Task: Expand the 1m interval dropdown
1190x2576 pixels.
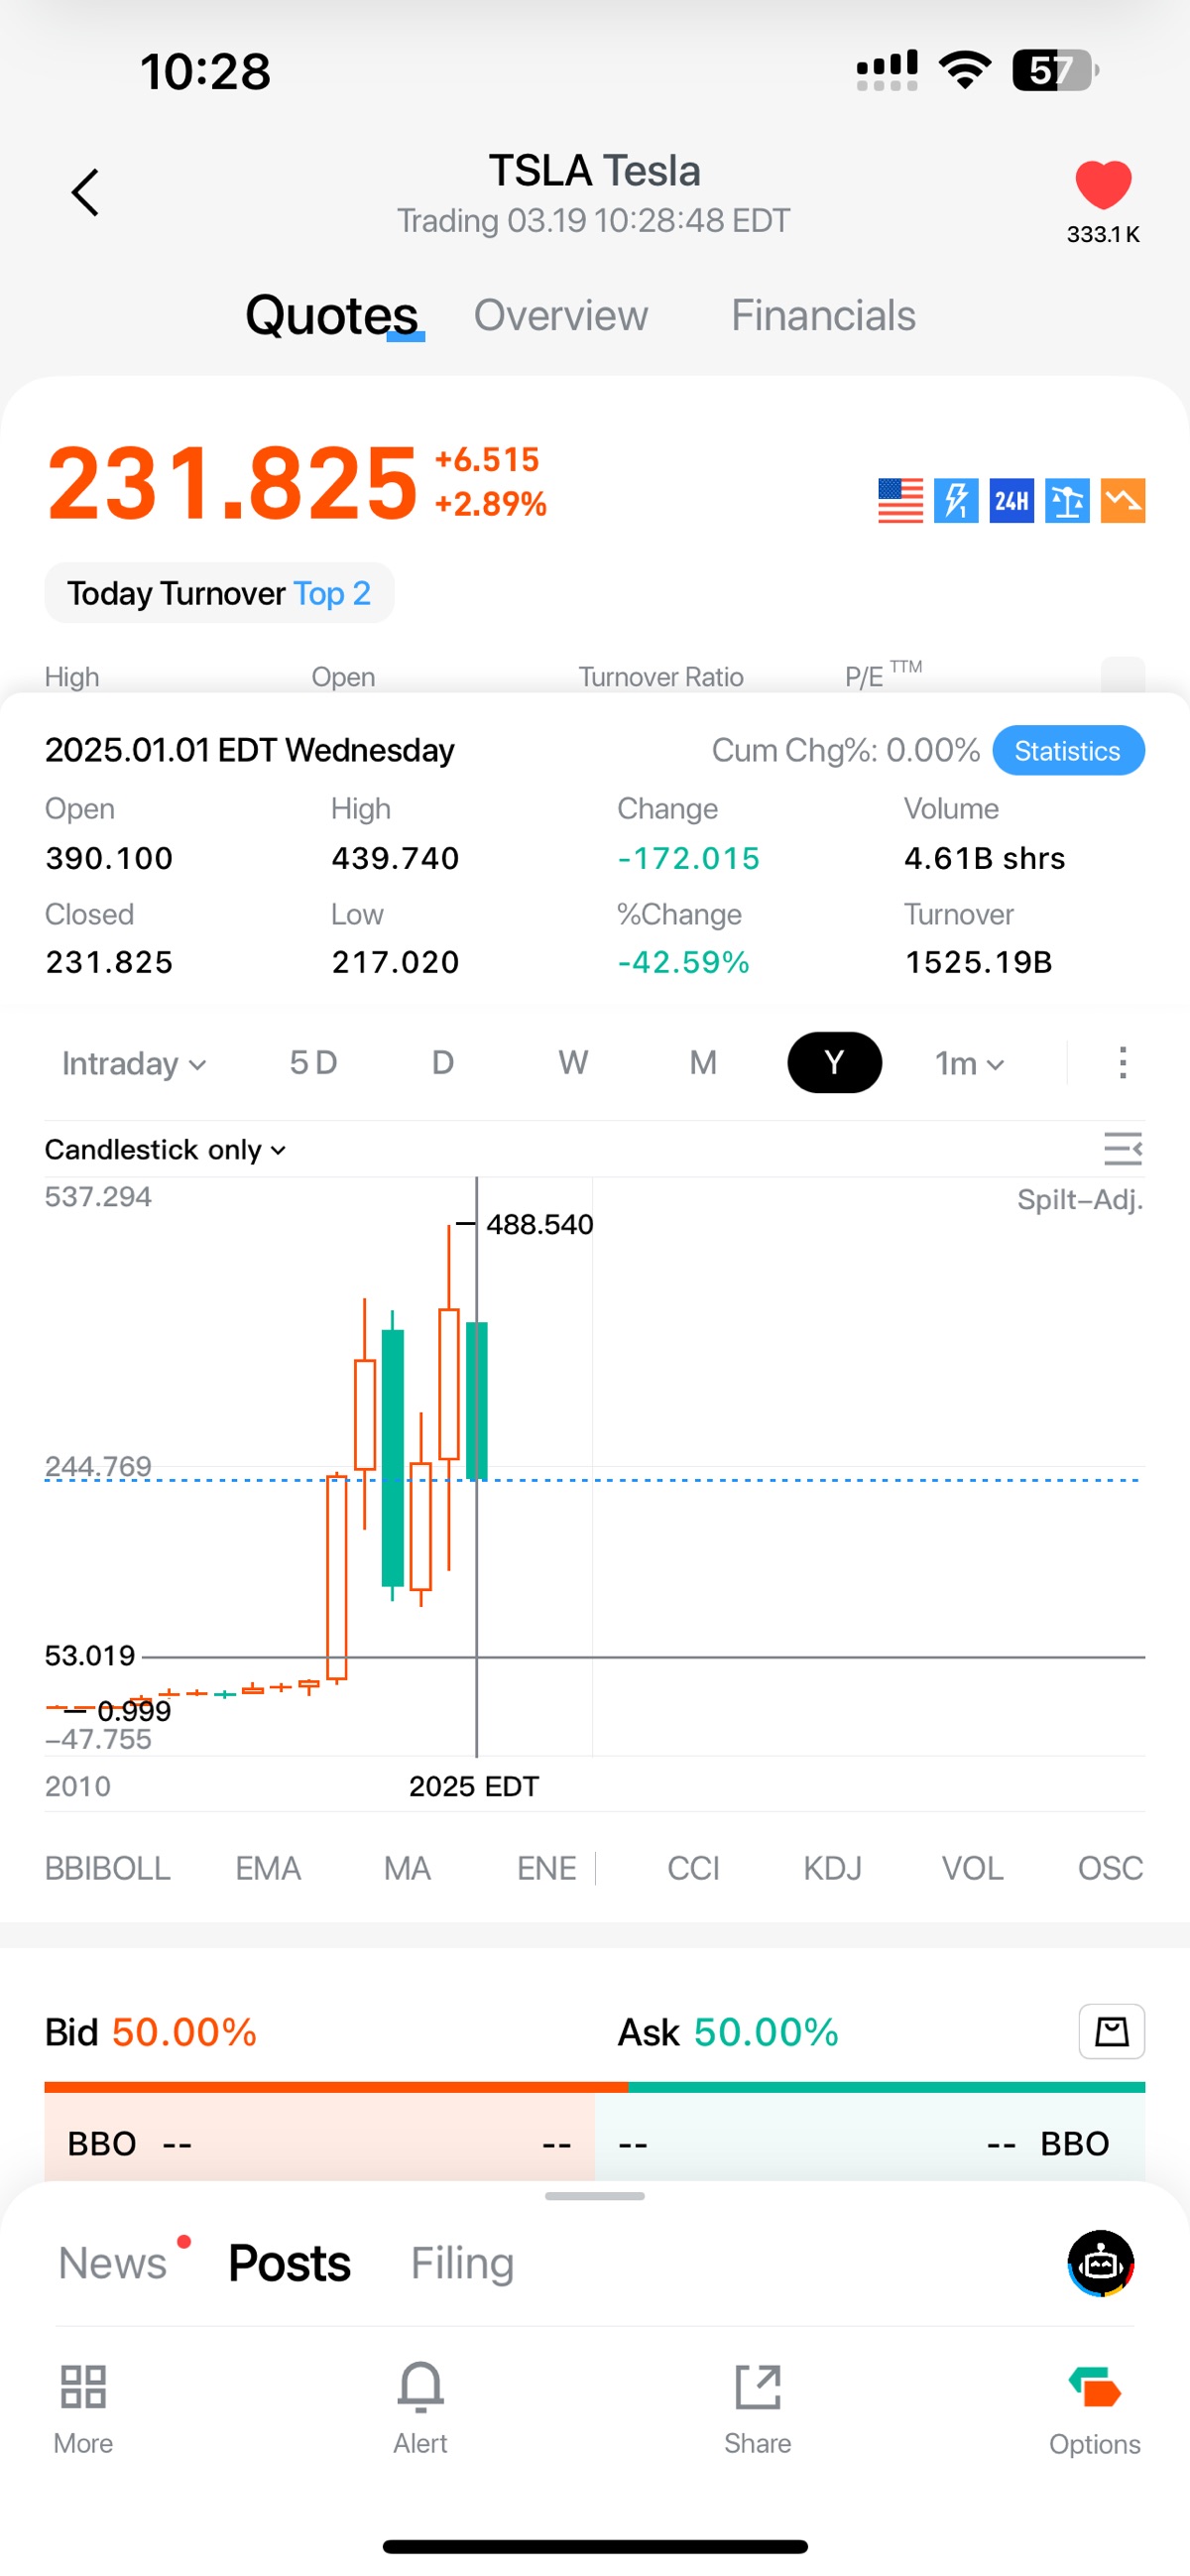Action: click(969, 1063)
